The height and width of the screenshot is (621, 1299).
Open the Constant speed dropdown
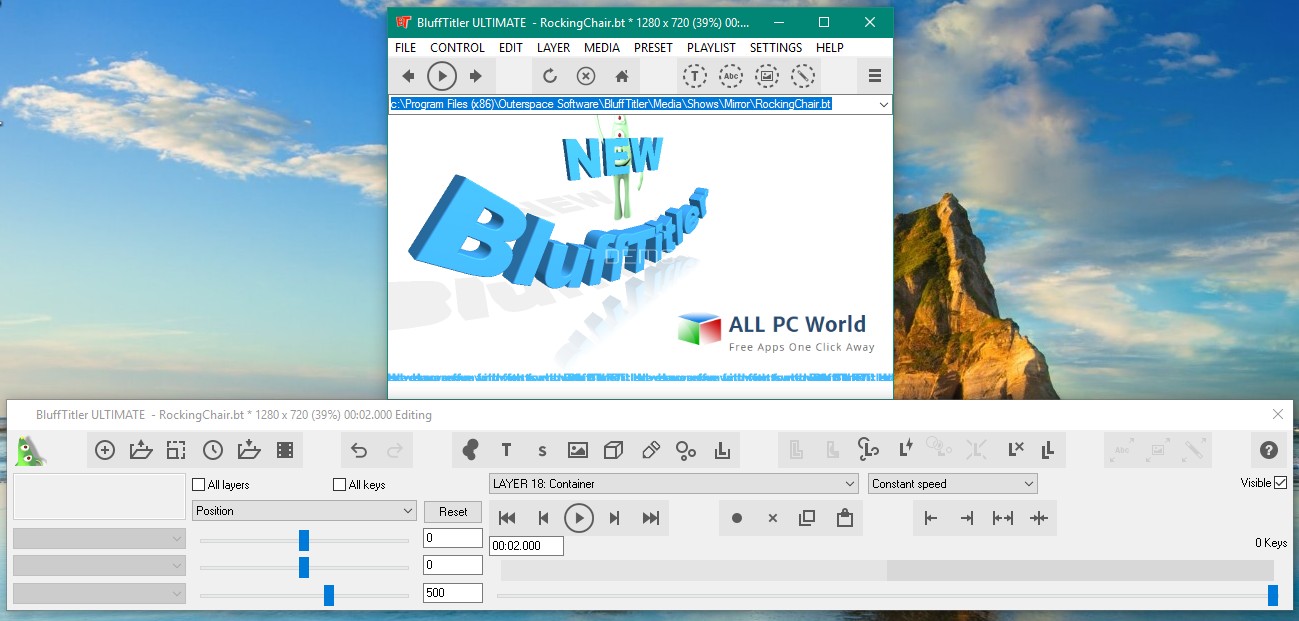tap(953, 484)
